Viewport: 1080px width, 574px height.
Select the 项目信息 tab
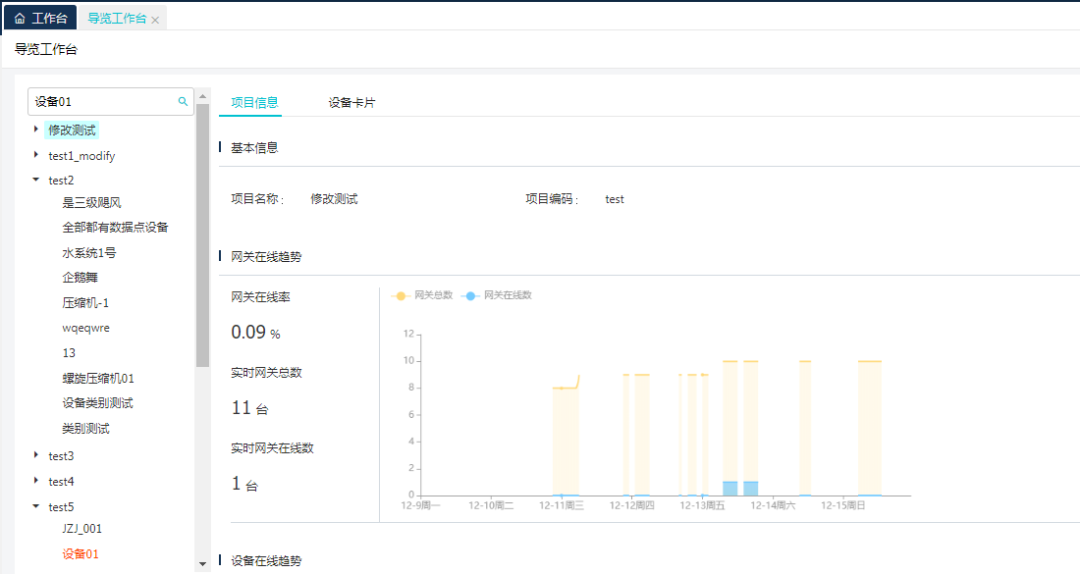point(254,102)
